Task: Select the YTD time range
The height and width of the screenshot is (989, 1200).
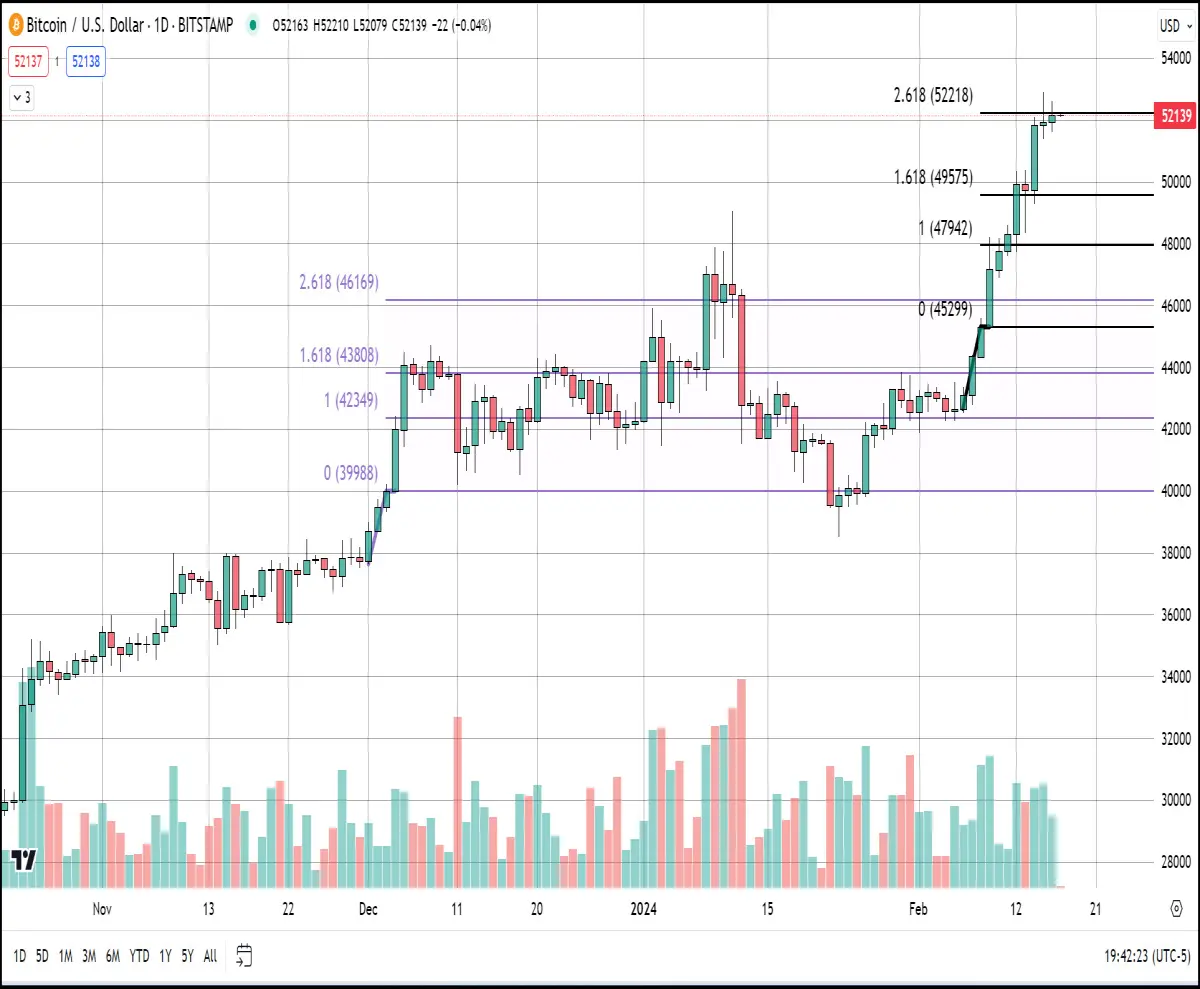Action: pyautogui.click(x=140, y=956)
